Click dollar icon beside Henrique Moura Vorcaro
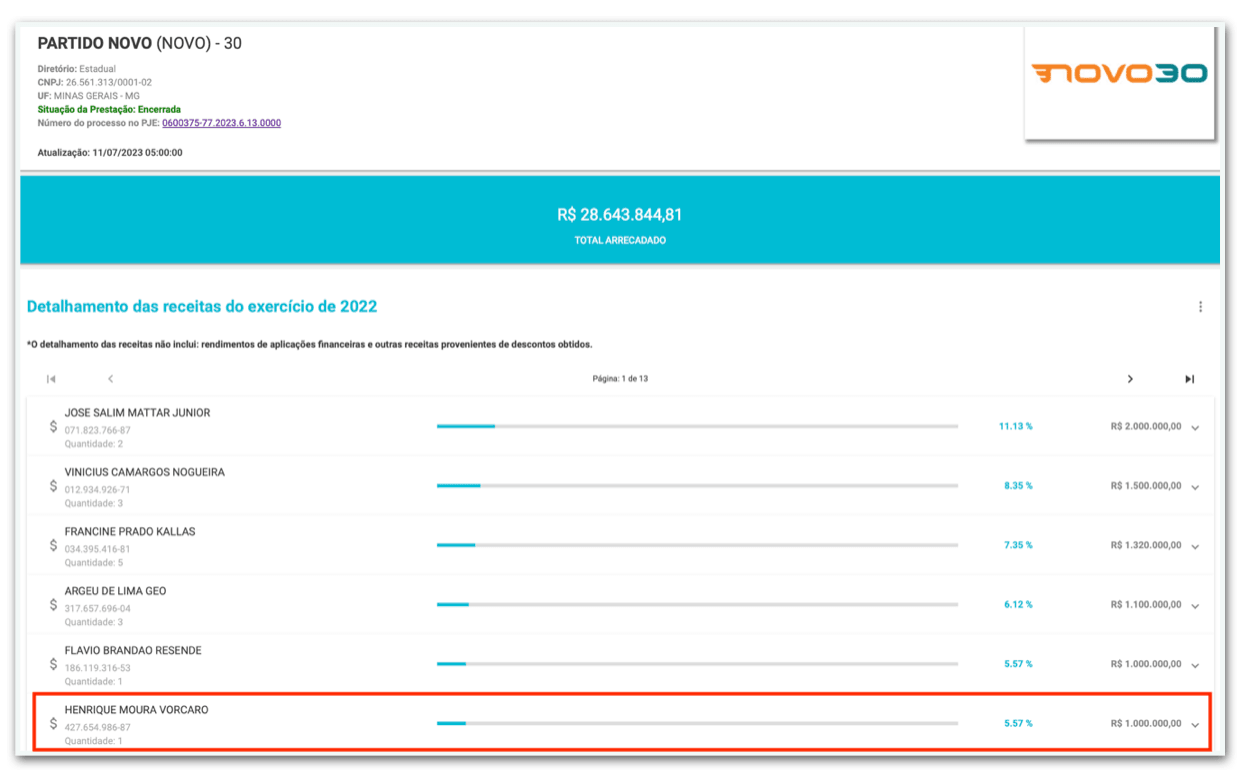 pyautogui.click(x=53, y=723)
